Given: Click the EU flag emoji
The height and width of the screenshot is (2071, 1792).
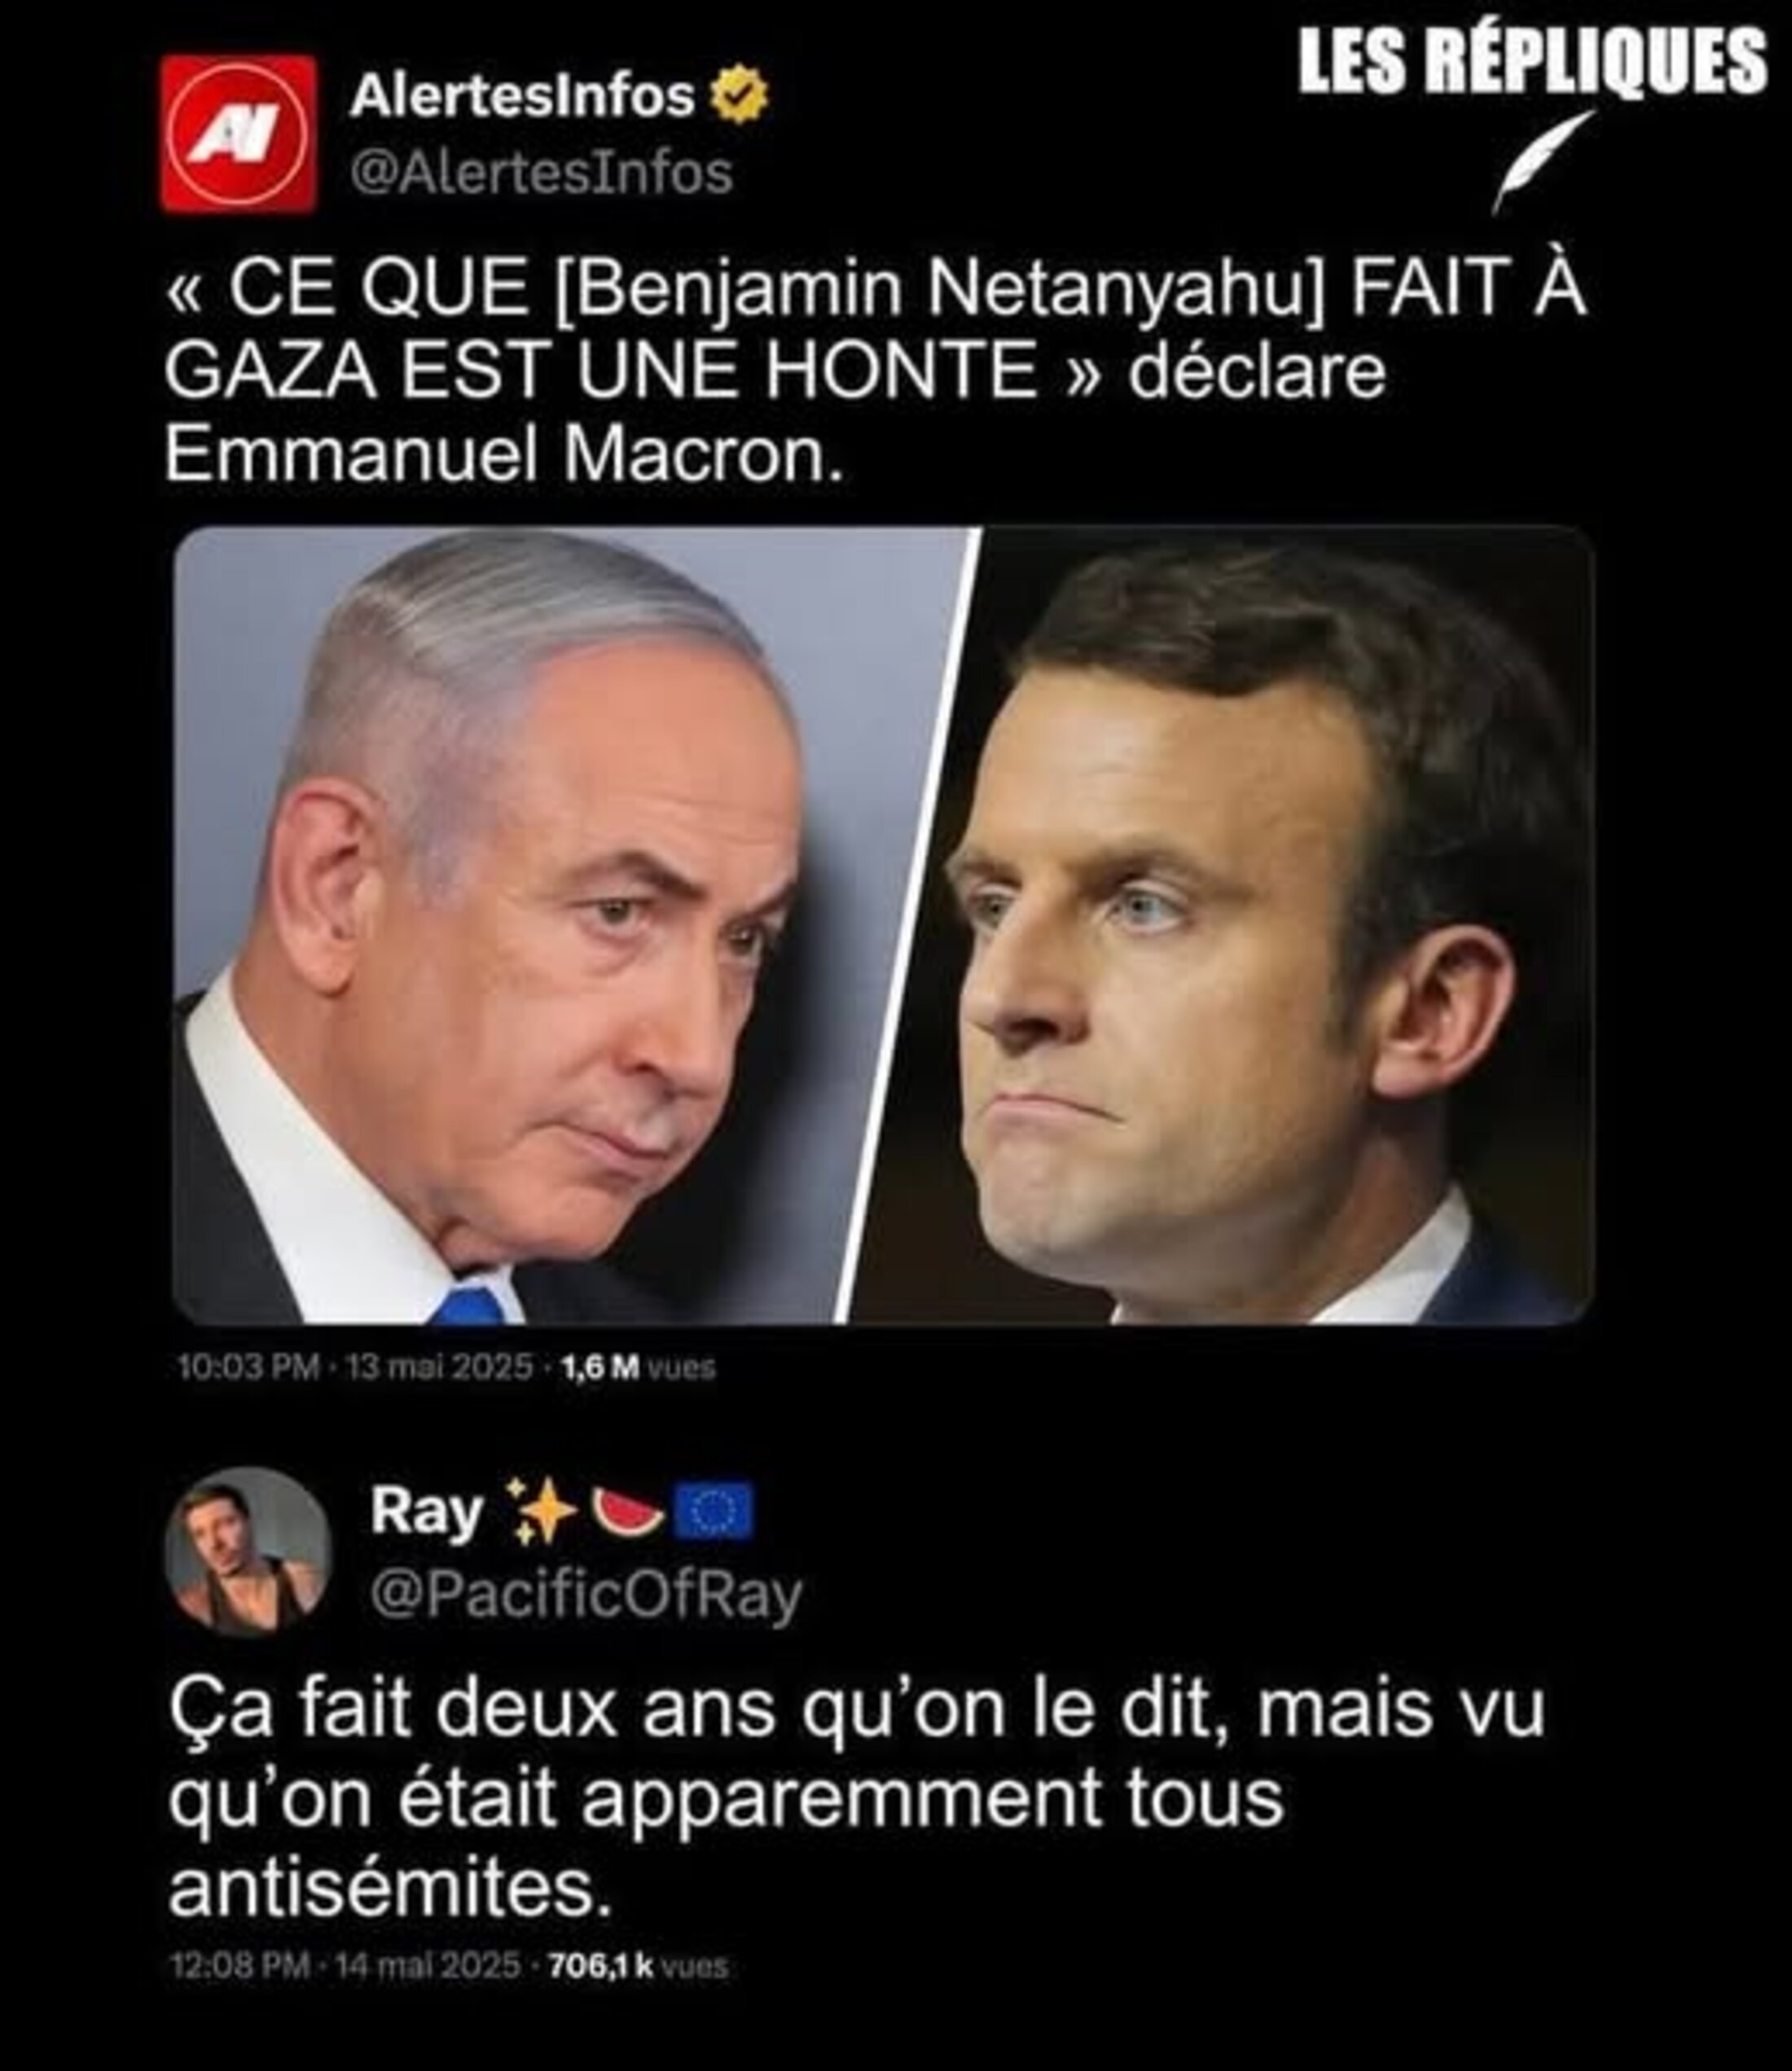Looking at the screenshot, I should (x=713, y=1511).
